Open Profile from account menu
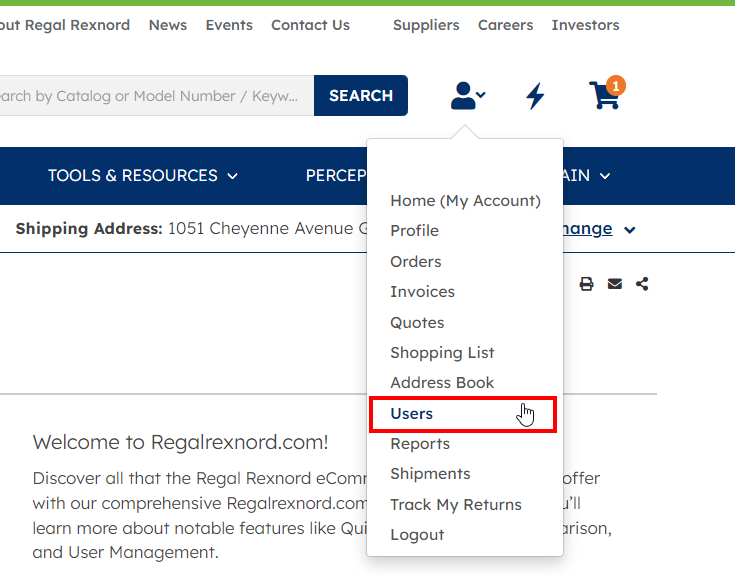The height and width of the screenshot is (575, 735). [414, 231]
